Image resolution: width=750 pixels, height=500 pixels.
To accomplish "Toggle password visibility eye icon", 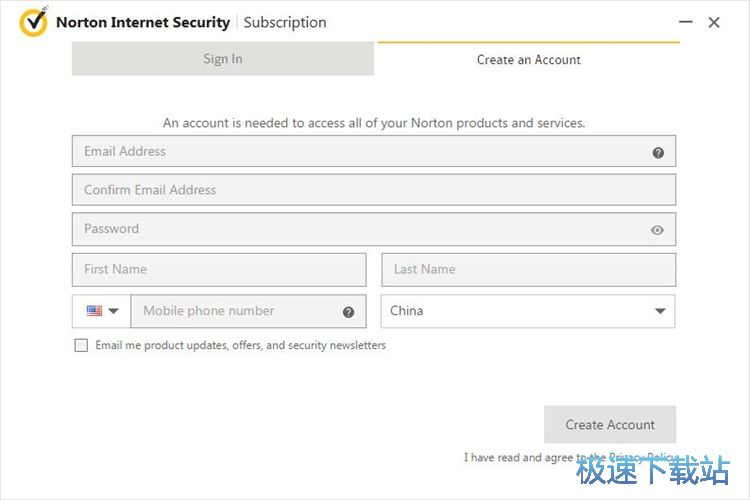I will click(x=657, y=230).
